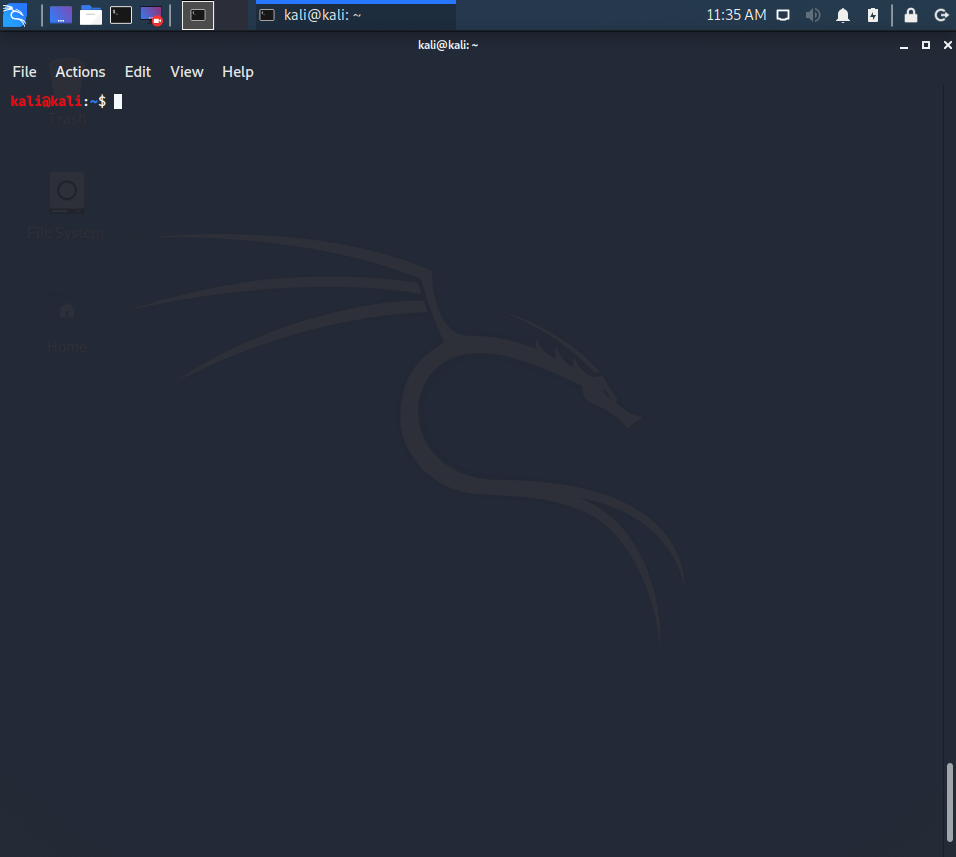Open the display settings tray icon
The height and width of the screenshot is (857, 956).
click(x=783, y=15)
